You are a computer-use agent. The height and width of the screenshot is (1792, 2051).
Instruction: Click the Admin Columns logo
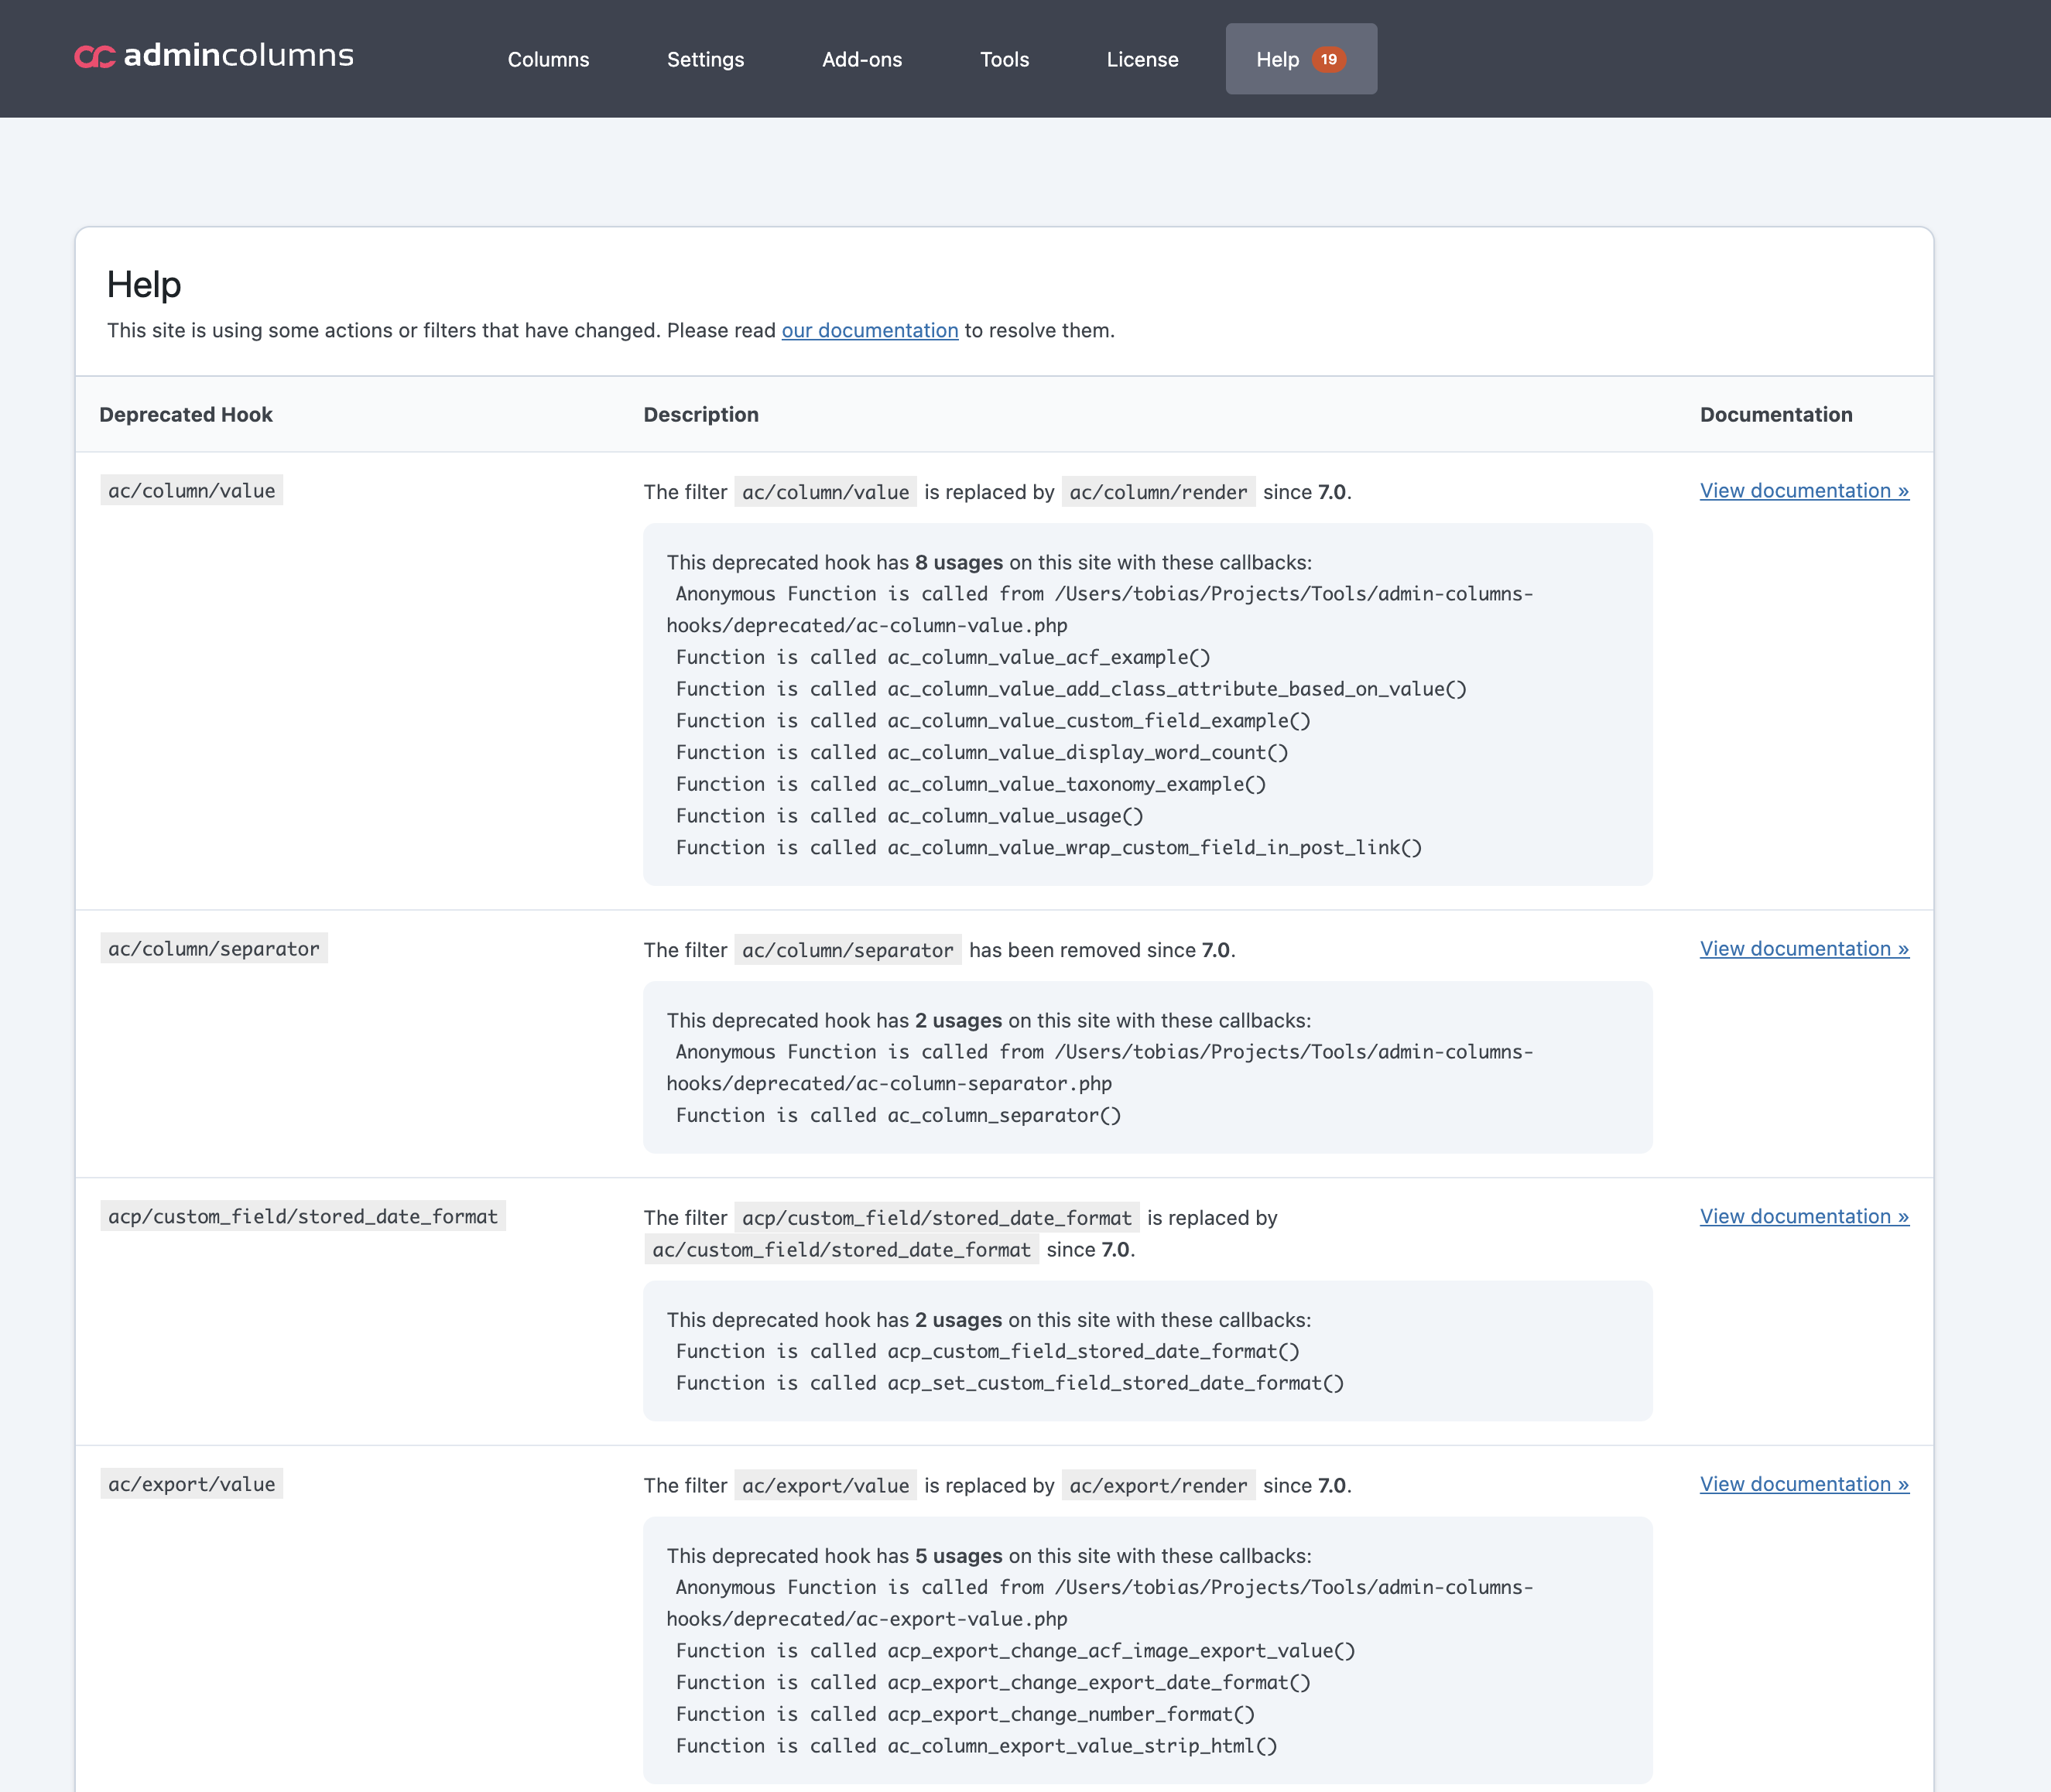(x=214, y=56)
